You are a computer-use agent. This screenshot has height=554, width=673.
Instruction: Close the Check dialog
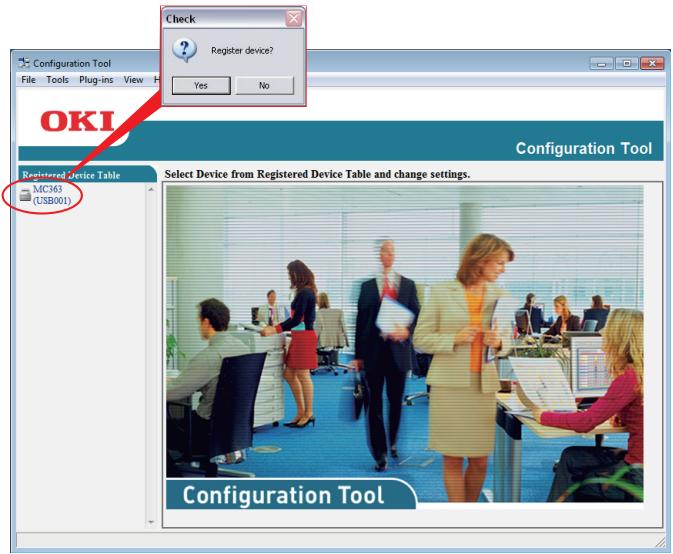pyautogui.click(x=294, y=18)
